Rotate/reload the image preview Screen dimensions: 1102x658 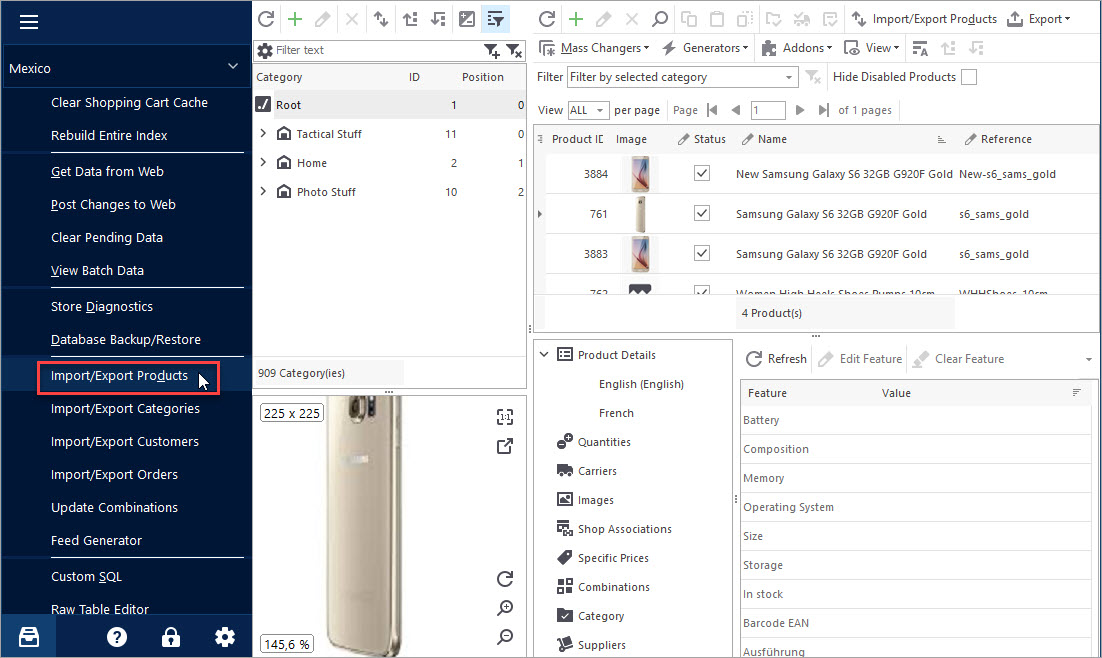tap(505, 579)
